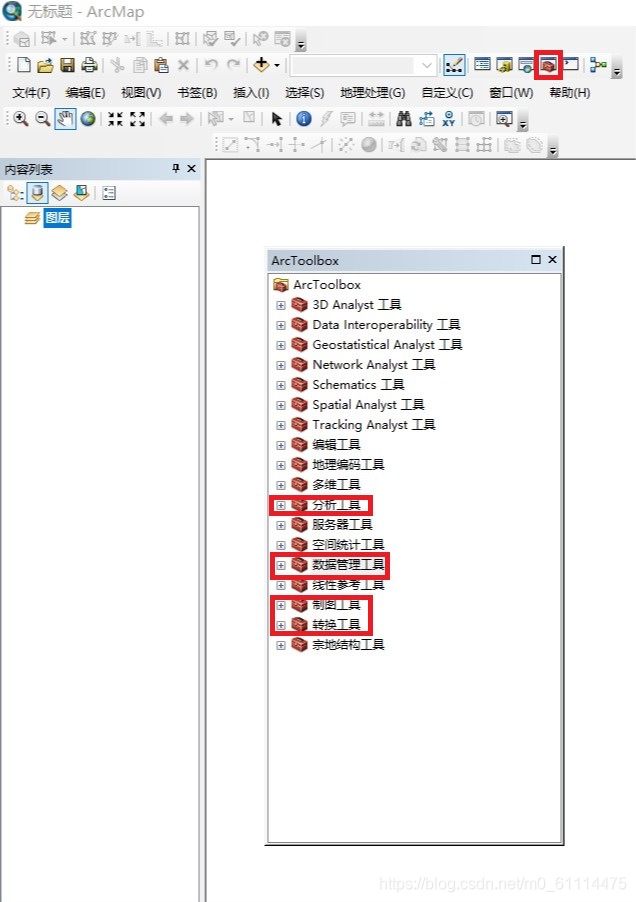Open the 地理处理(G) menu

(x=373, y=93)
